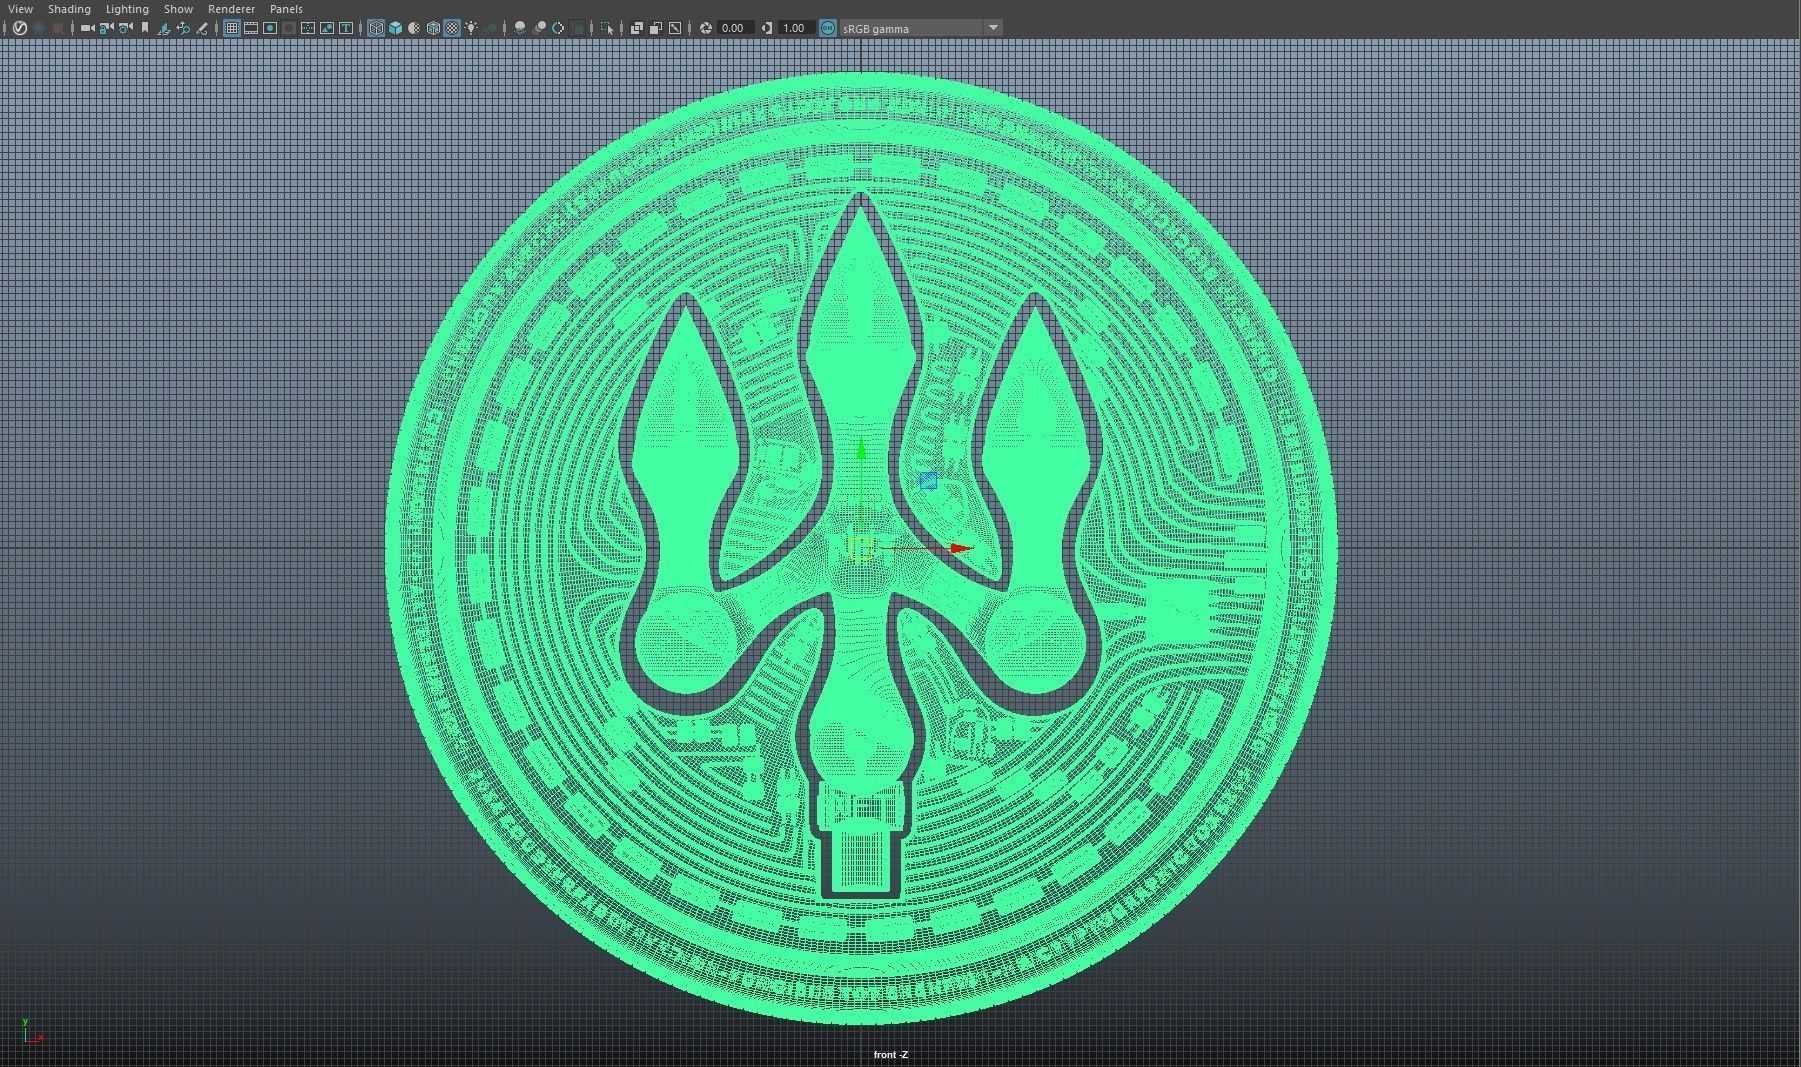This screenshot has height=1067, width=1801.
Task: Toggle the Film Gate icon
Action: point(251,28)
